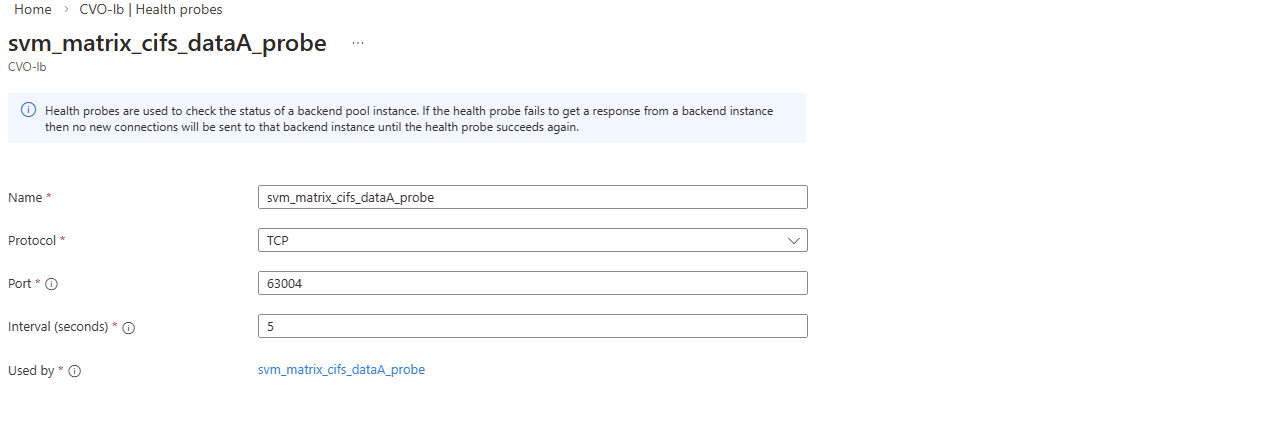The width and height of the screenshot is (1267, 423).
Task: Click the health probes information banner text
Action: (410, 119)
